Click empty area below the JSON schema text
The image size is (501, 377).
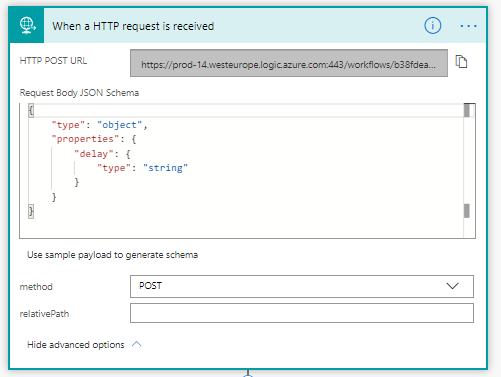point(241,227)
